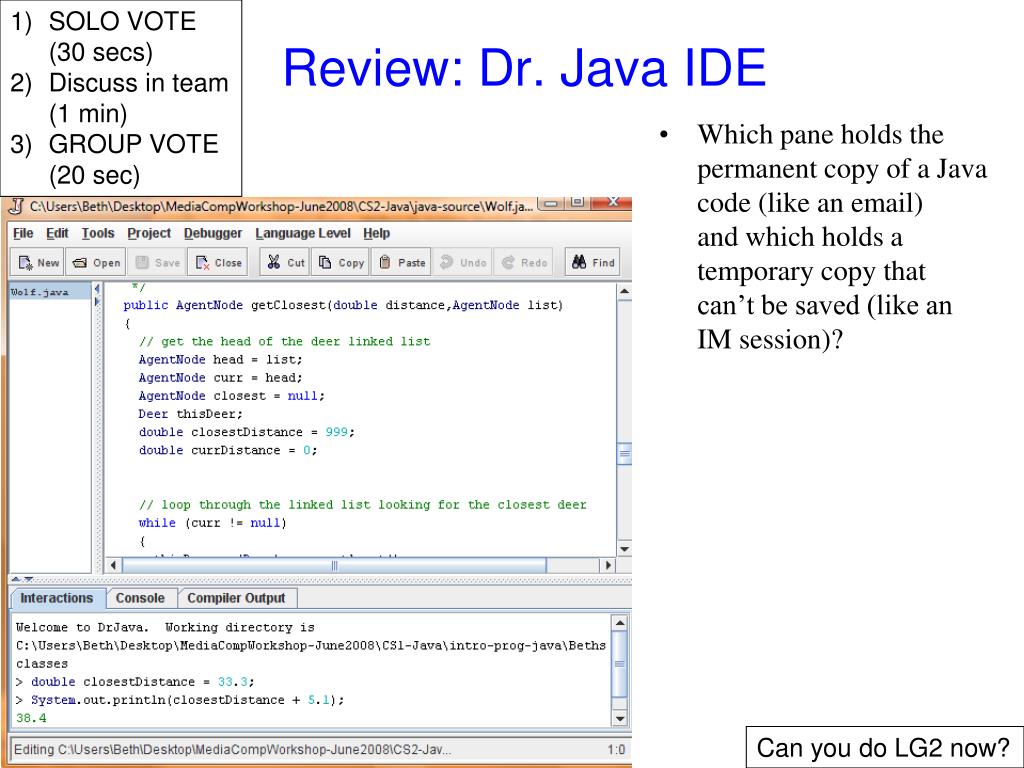
Task: Open the Language Level menu
Action: coord(303,233)
